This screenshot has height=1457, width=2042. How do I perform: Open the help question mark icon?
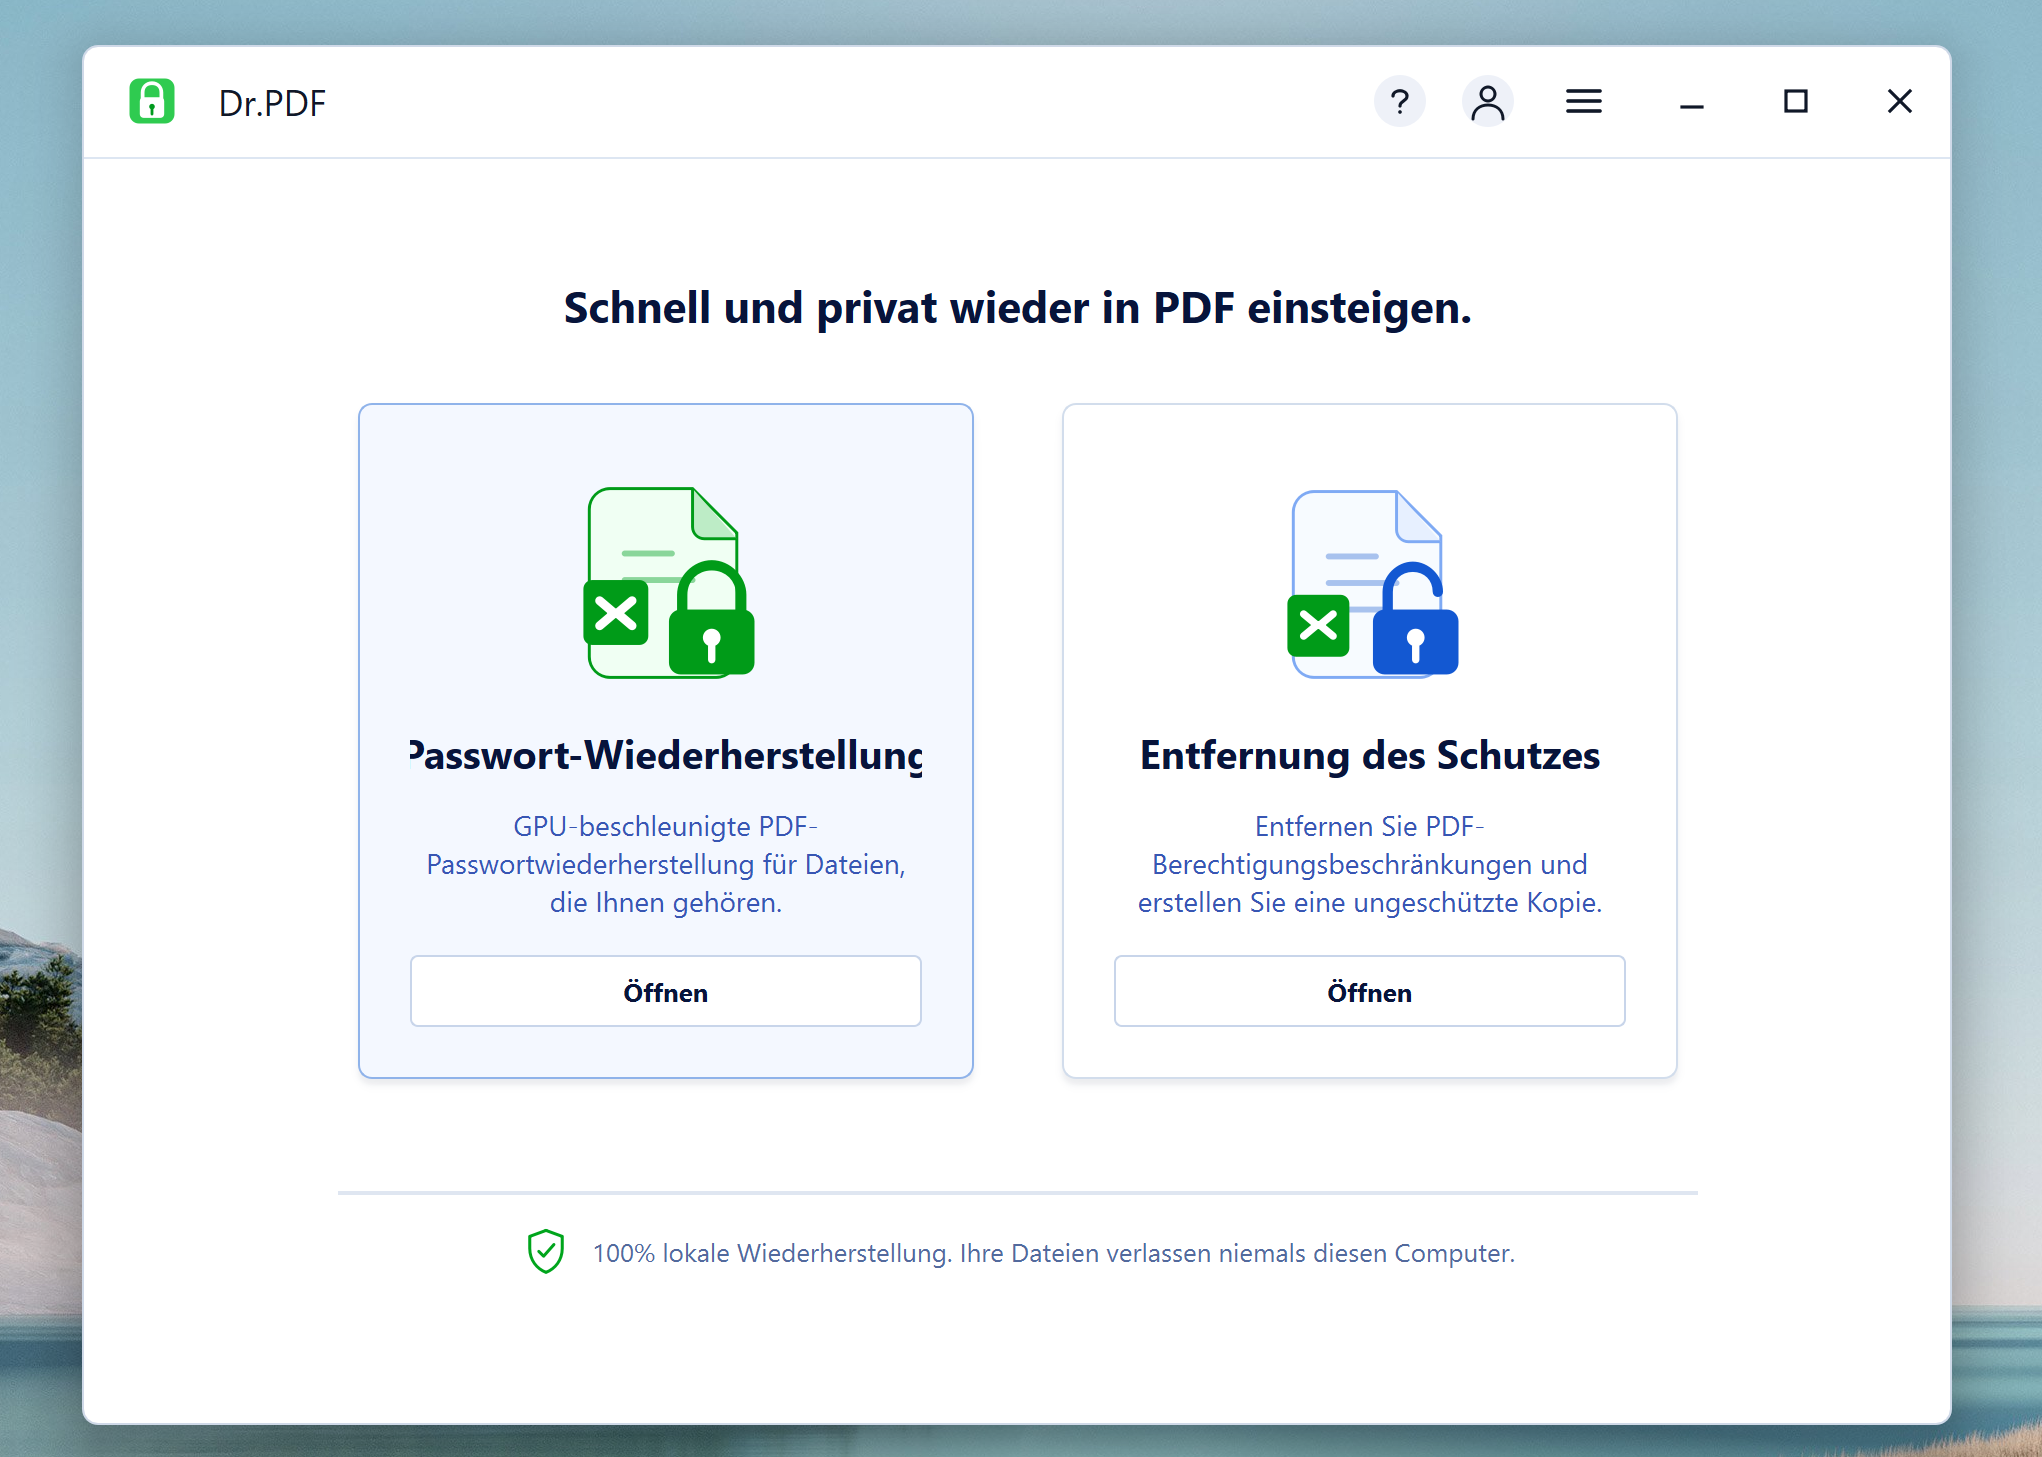pyautogui.click(x=1400, y=101)
